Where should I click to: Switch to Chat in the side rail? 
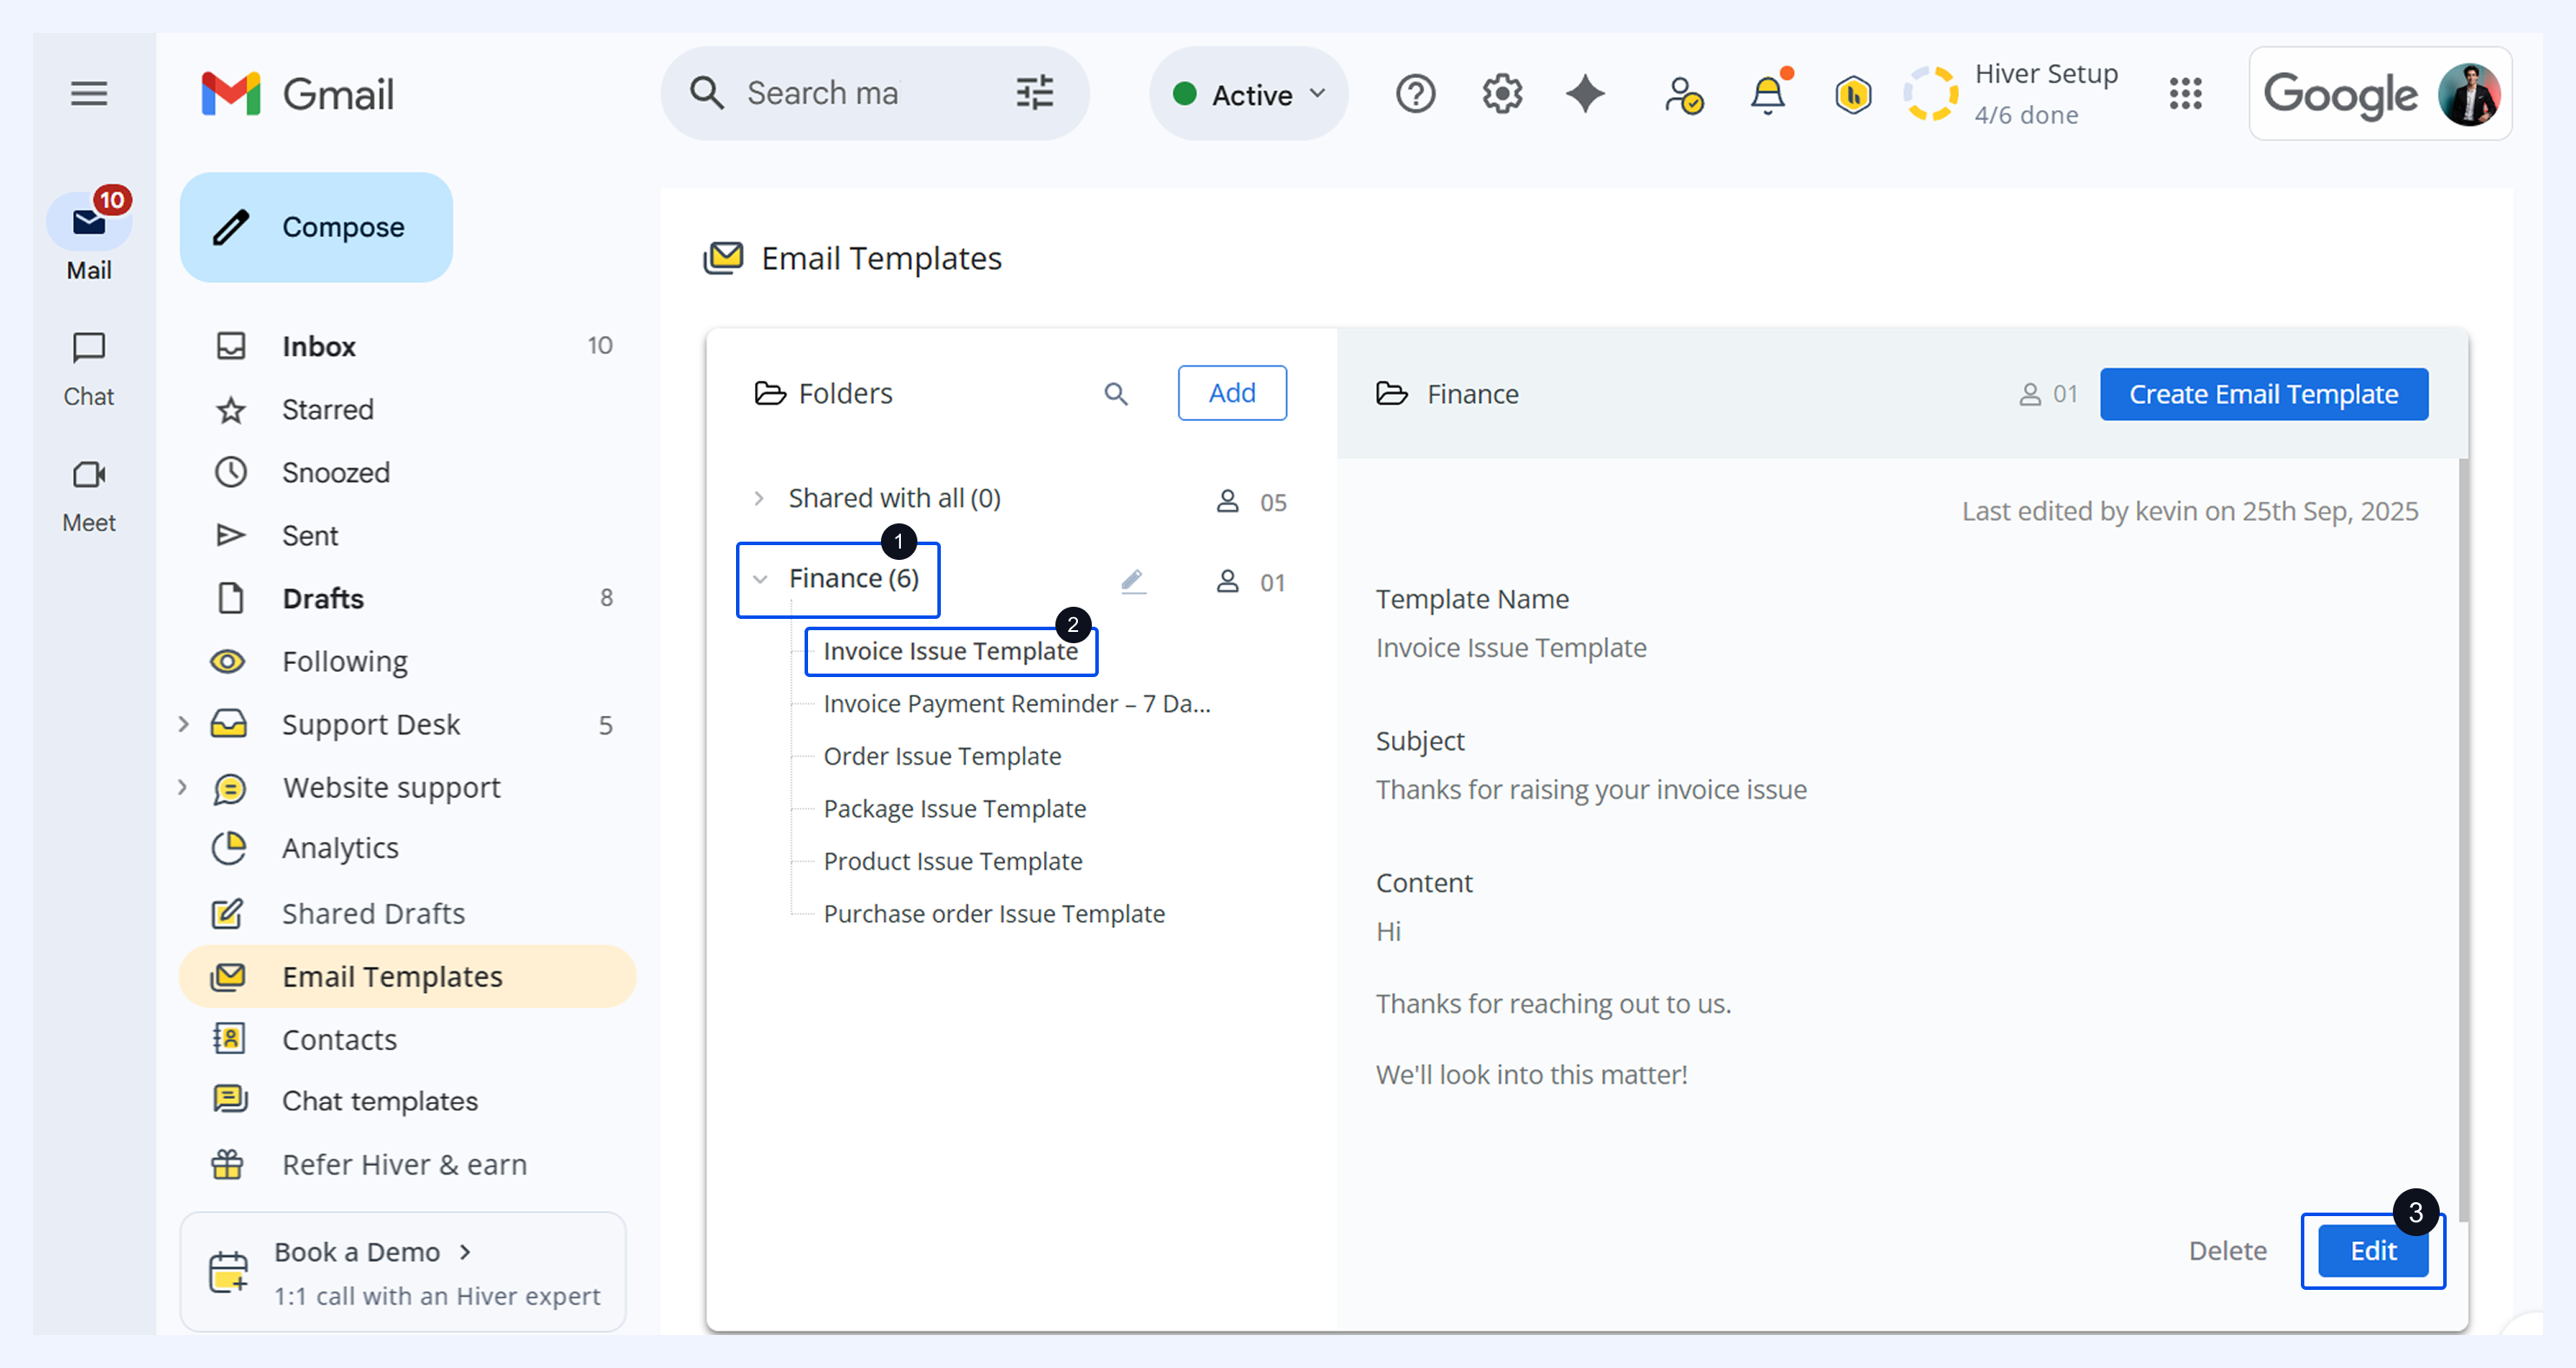click(x=89, y=369)
